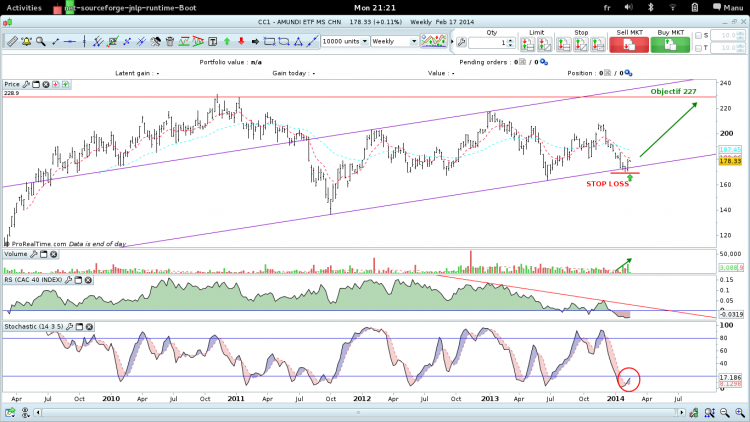The height and width of the screenshot is (422, 750).
Task: Select the red down arrow drawing tool
Action: click(241, 42)
